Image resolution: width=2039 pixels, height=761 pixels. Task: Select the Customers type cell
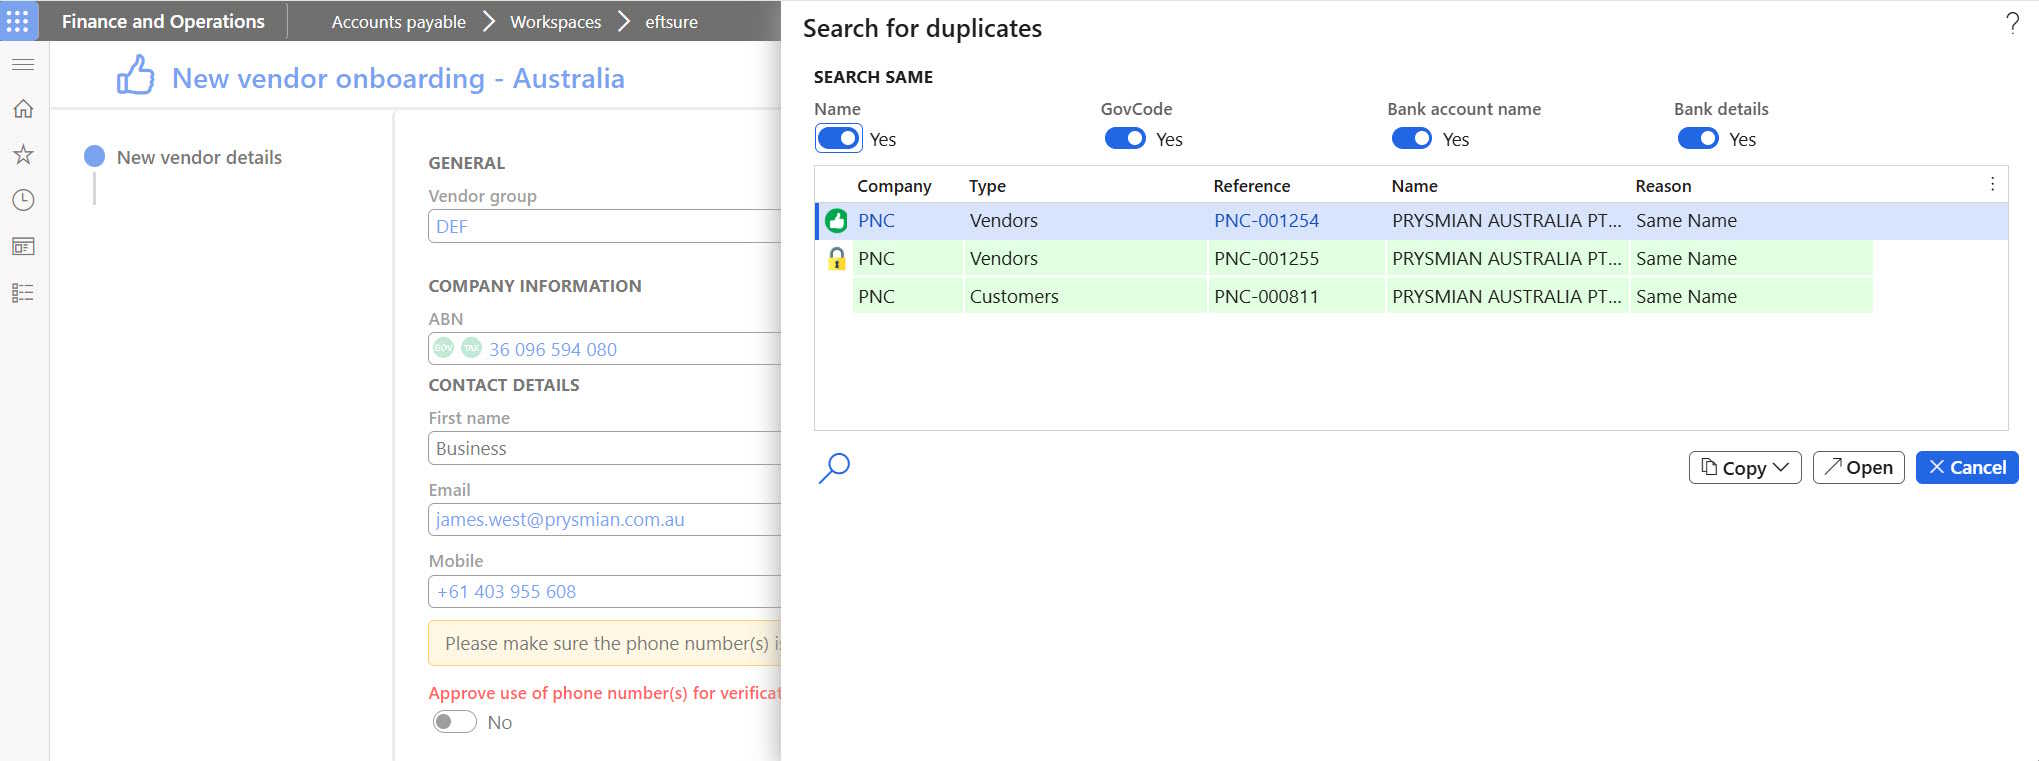point(1085,297)
